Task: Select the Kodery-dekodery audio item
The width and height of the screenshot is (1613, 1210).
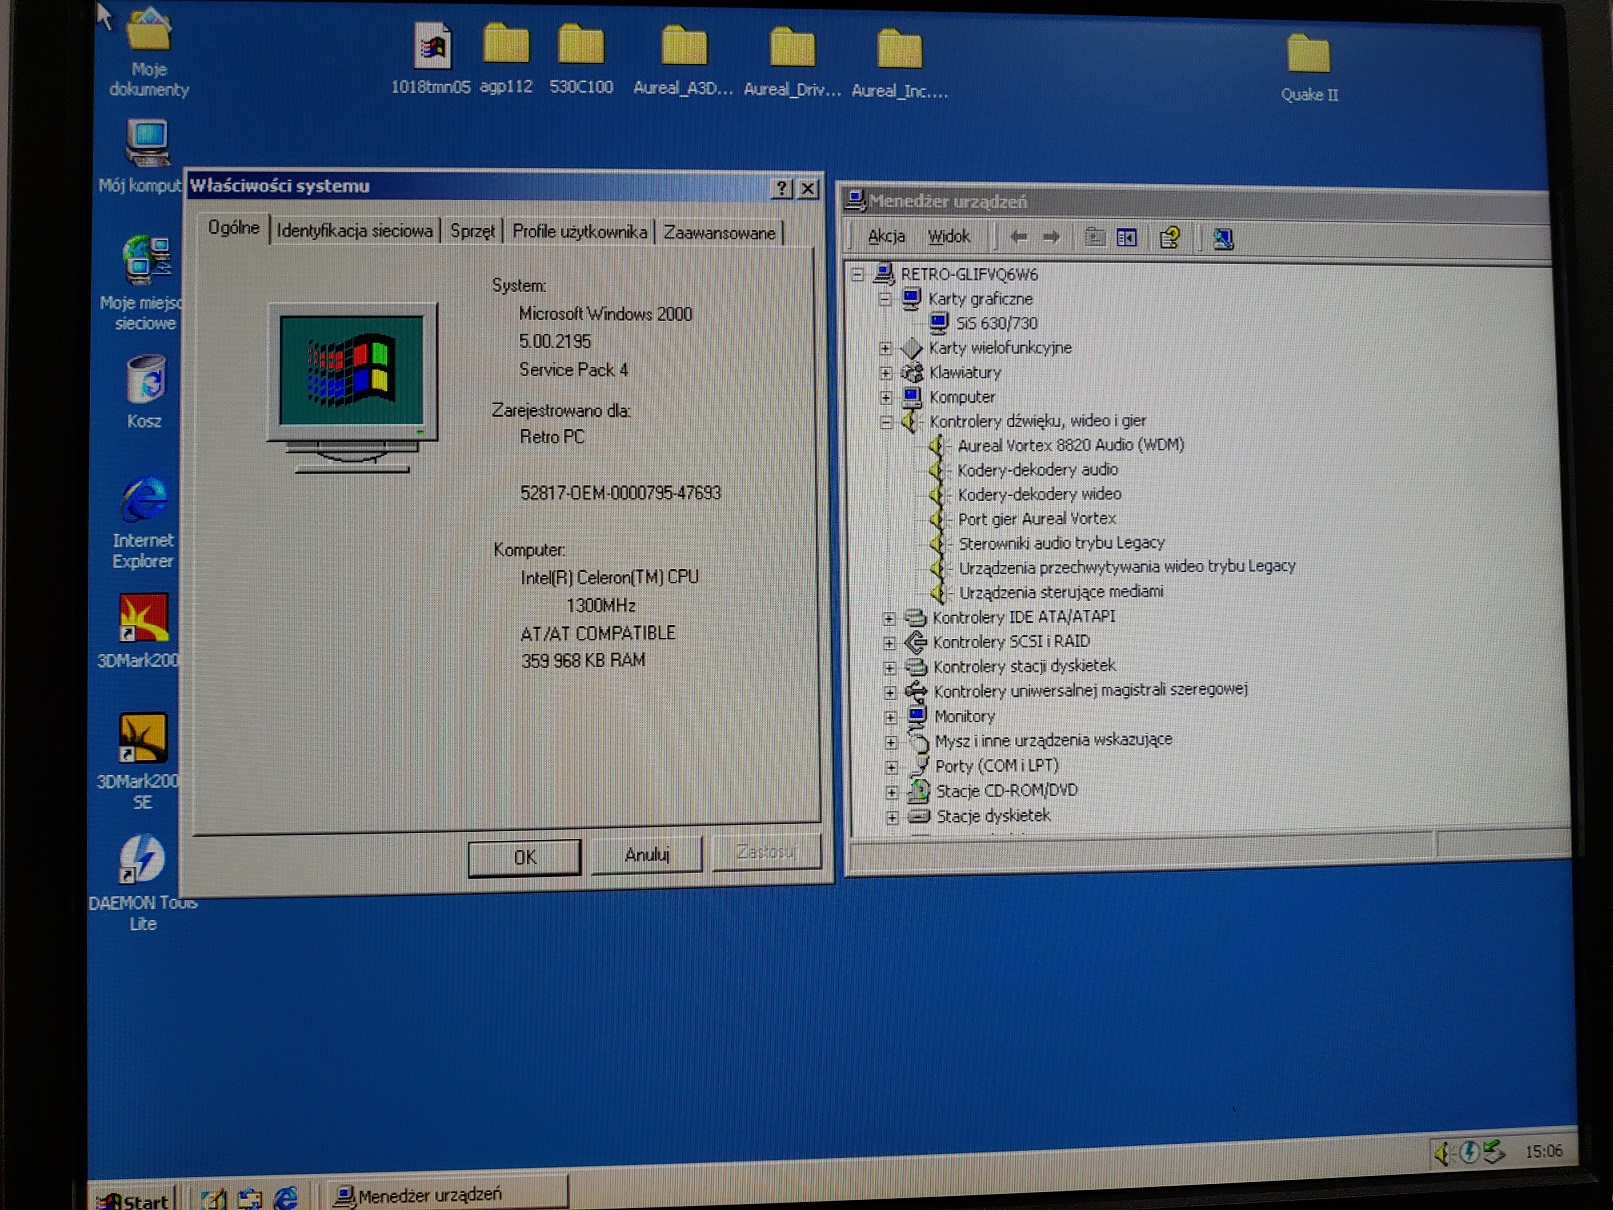Action: click(x=1038, y=470)
